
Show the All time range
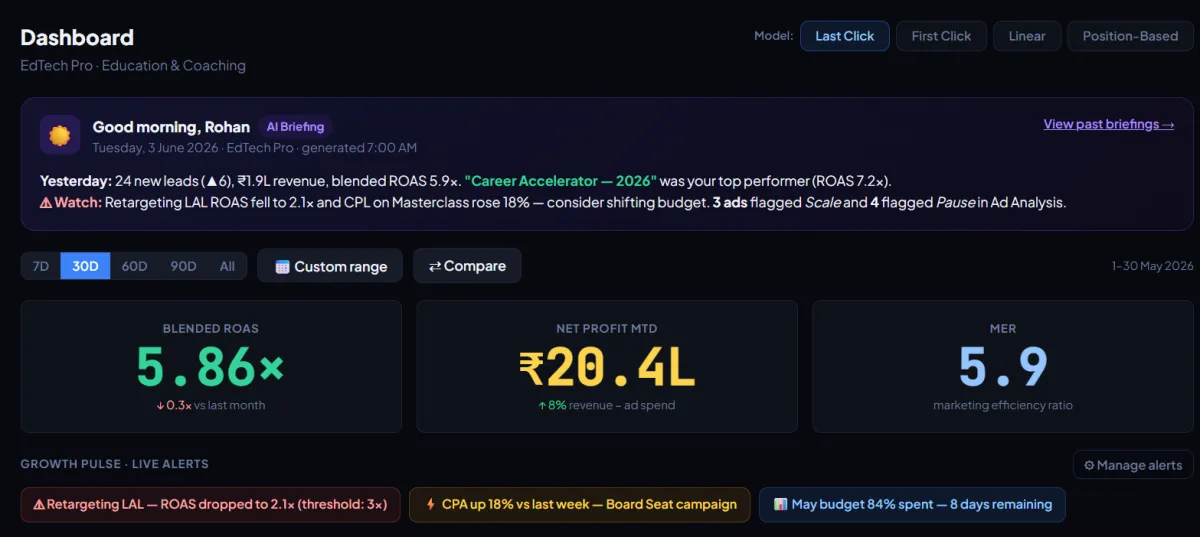(227, 266)
